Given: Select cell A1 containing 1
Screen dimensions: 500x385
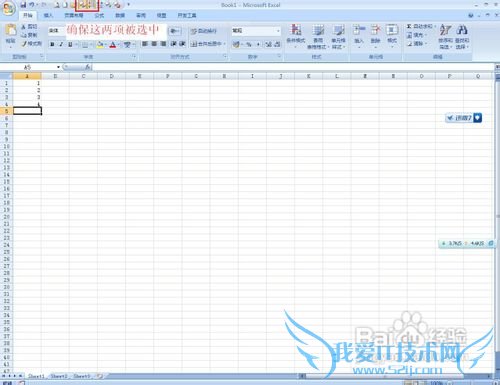Looking at the screenshot, I should pyautogui.click(x=27, y=83).
